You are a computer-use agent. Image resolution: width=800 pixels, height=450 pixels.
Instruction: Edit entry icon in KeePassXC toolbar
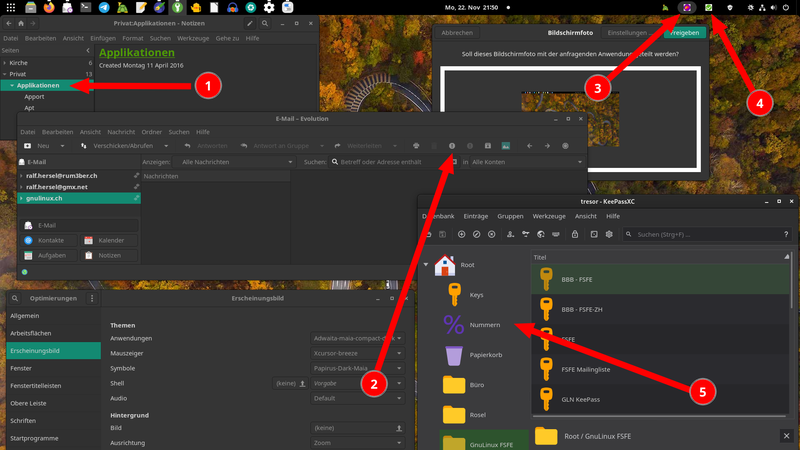click(x=477, y=234)
